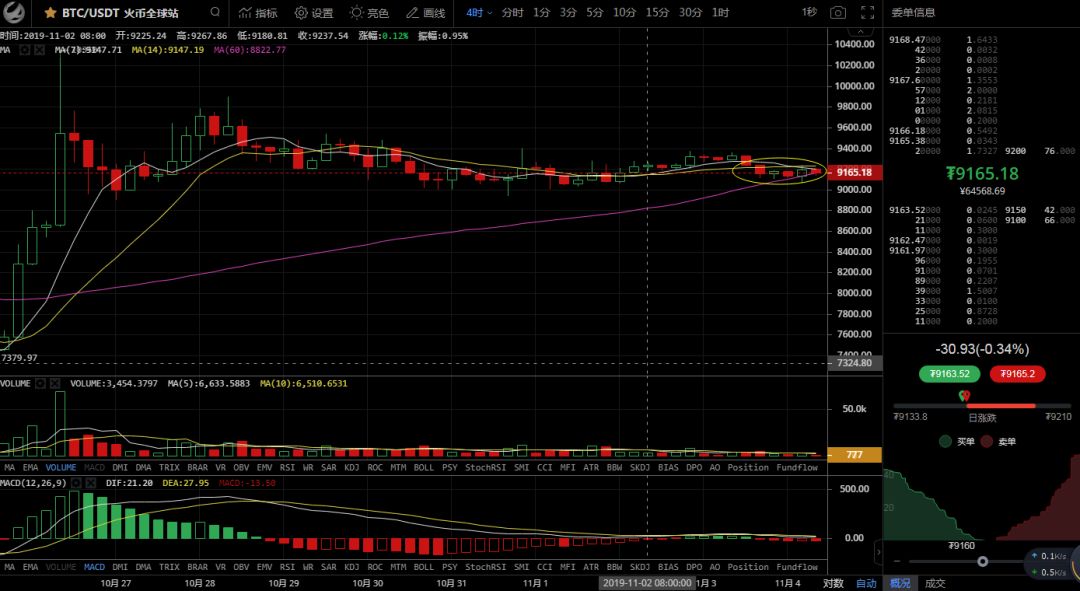Click the red ₮9165.2 ask price button
Viewport: 1080px width, 591px height.
tap(1017, 374)
